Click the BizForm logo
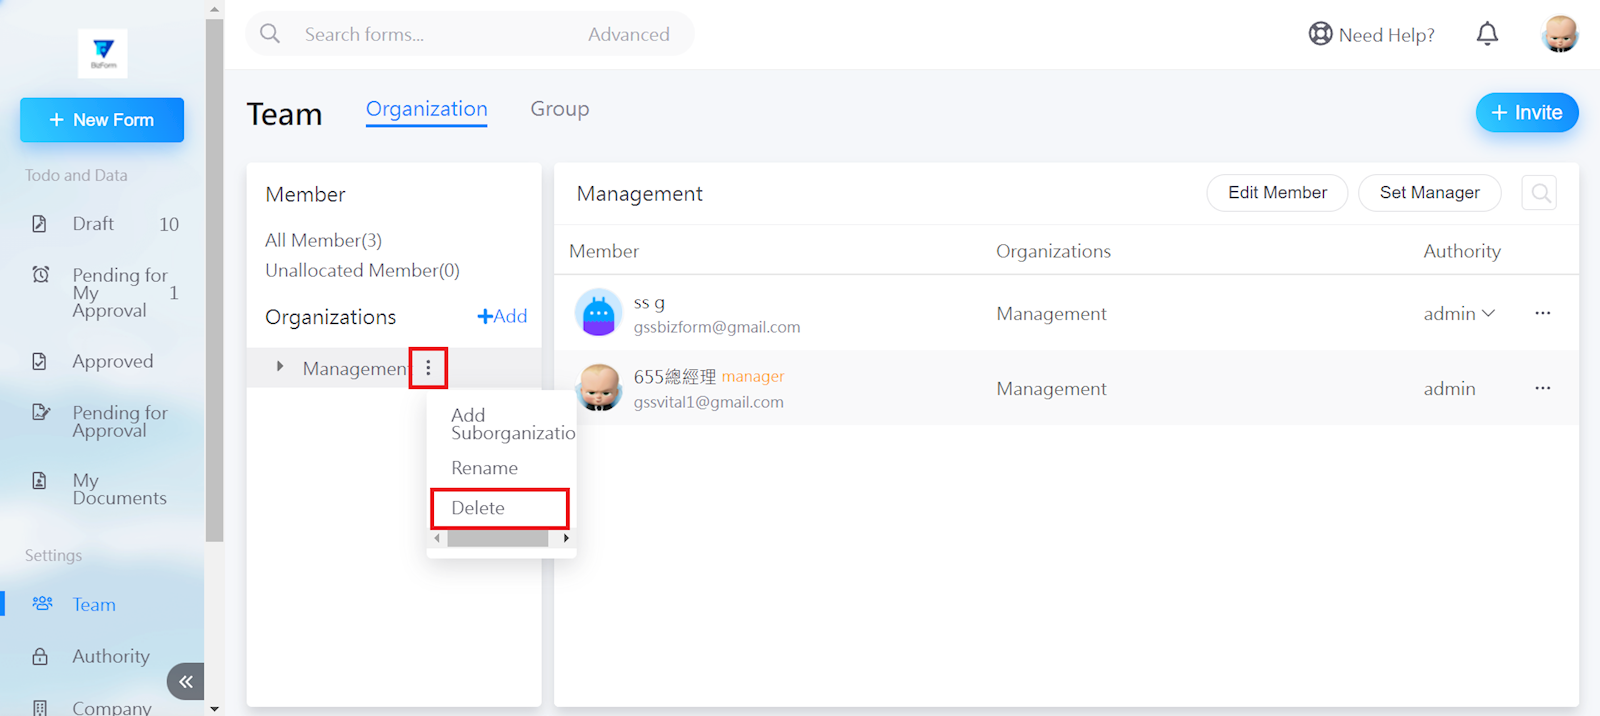 pyautogui.click(x=103, y=53)
